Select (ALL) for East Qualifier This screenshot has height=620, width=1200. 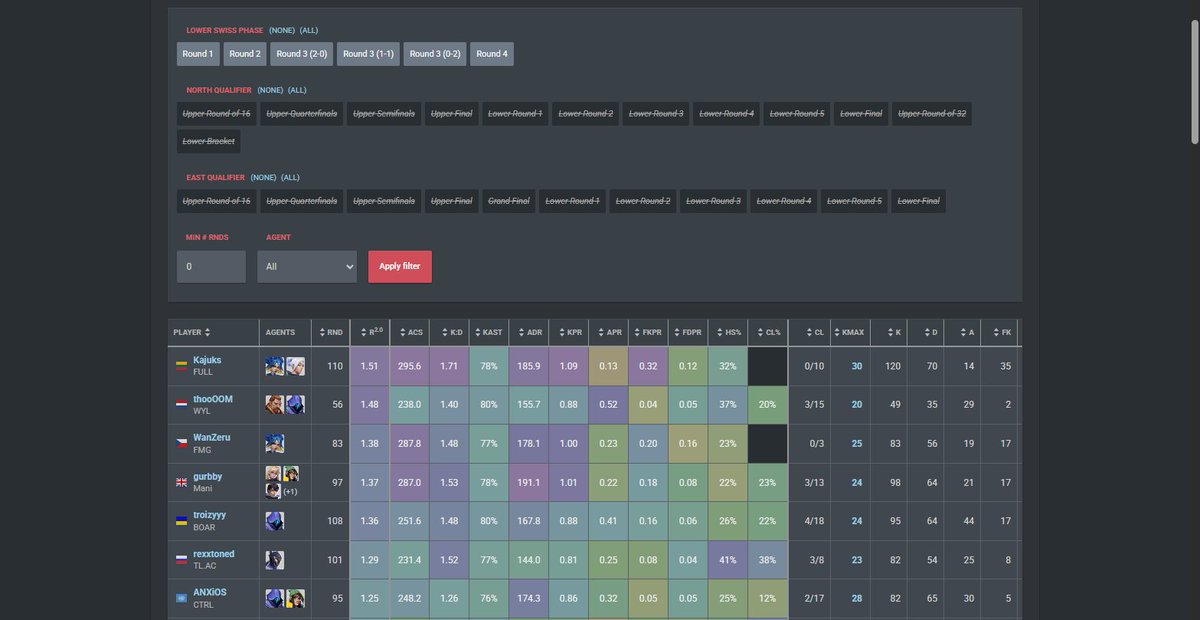[x=290, y=177]
